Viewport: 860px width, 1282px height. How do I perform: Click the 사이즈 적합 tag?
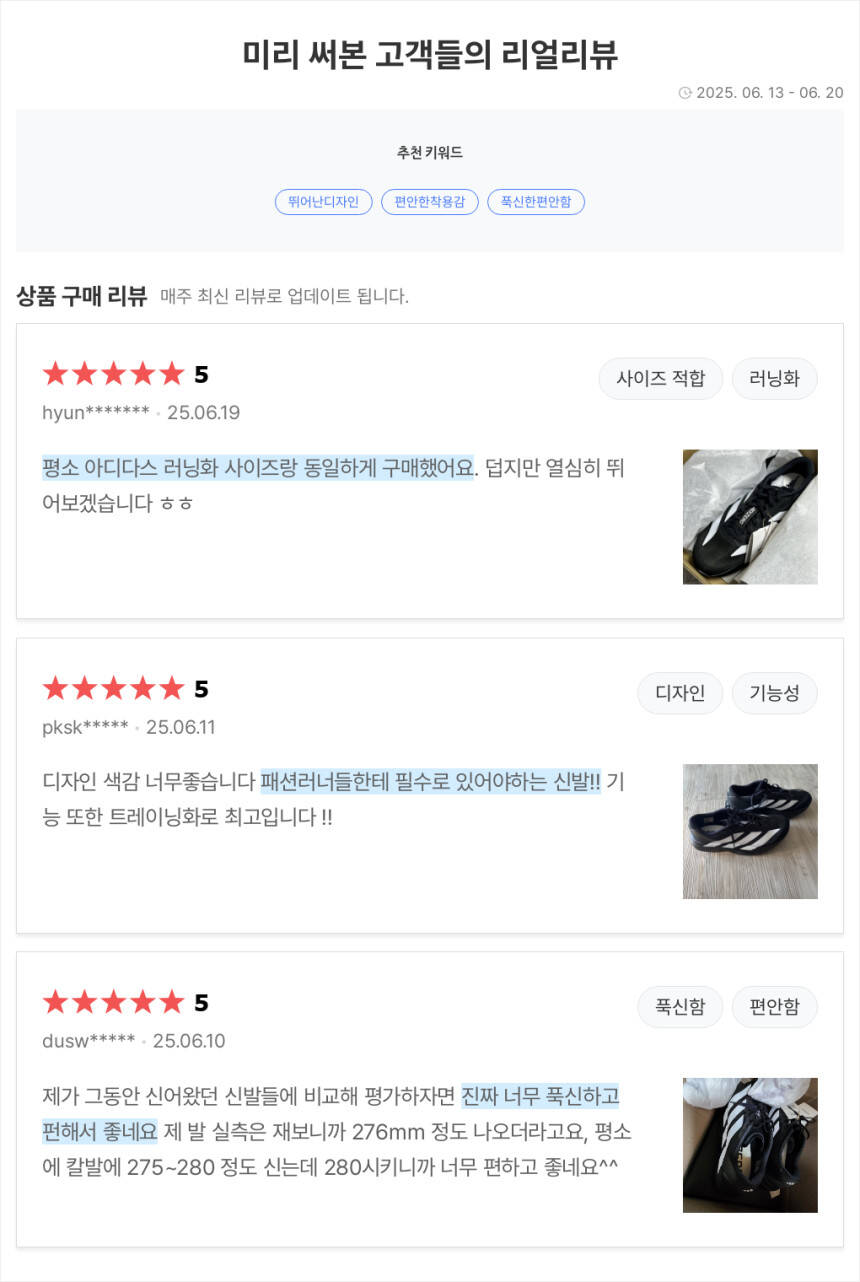tap(660, 379)
